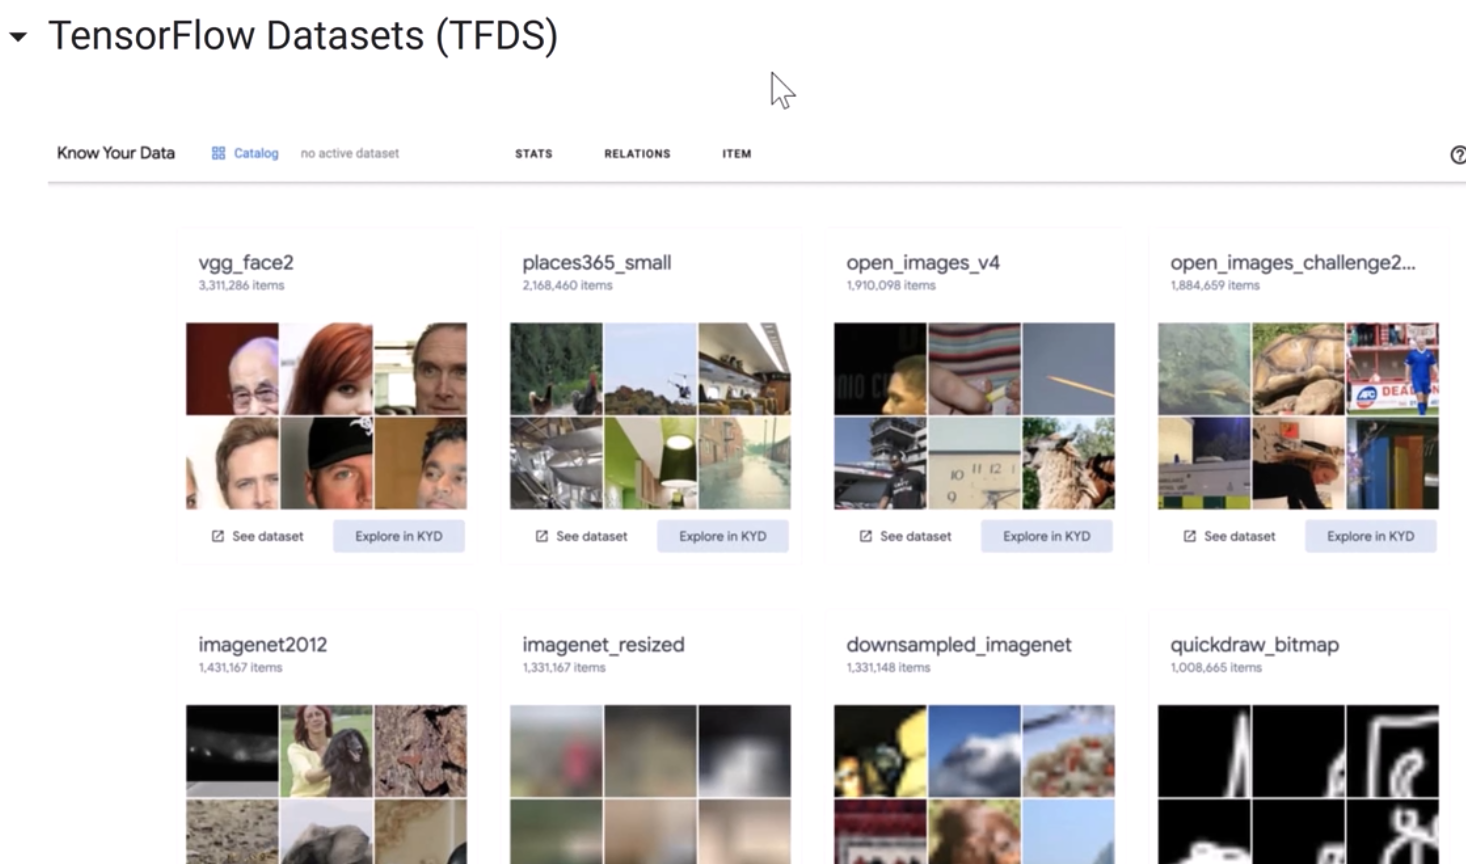Viewport: 1466px width, 864px height.
Task: Click external-link icon for open_images_challenge2 dataset
Action: [x=1190, y=536]
